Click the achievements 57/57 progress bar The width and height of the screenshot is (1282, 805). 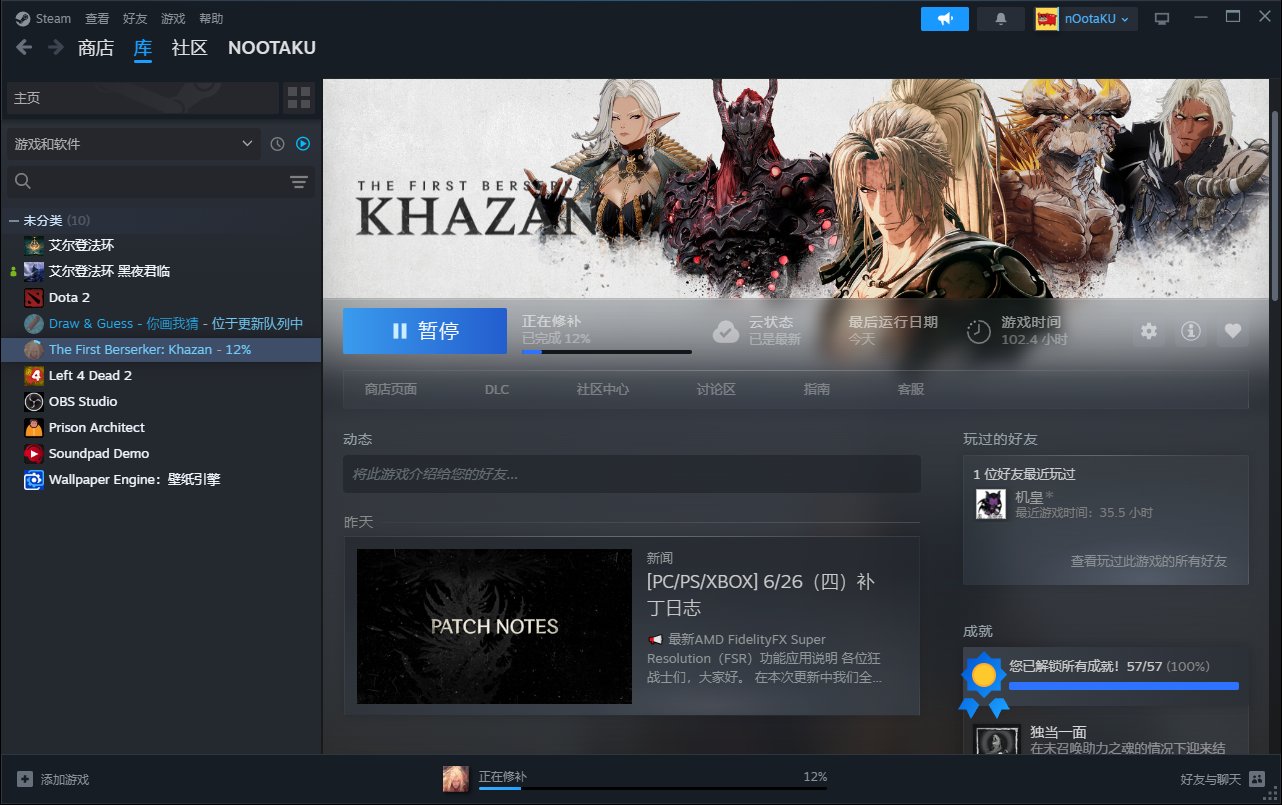(x=1124, y=686)
